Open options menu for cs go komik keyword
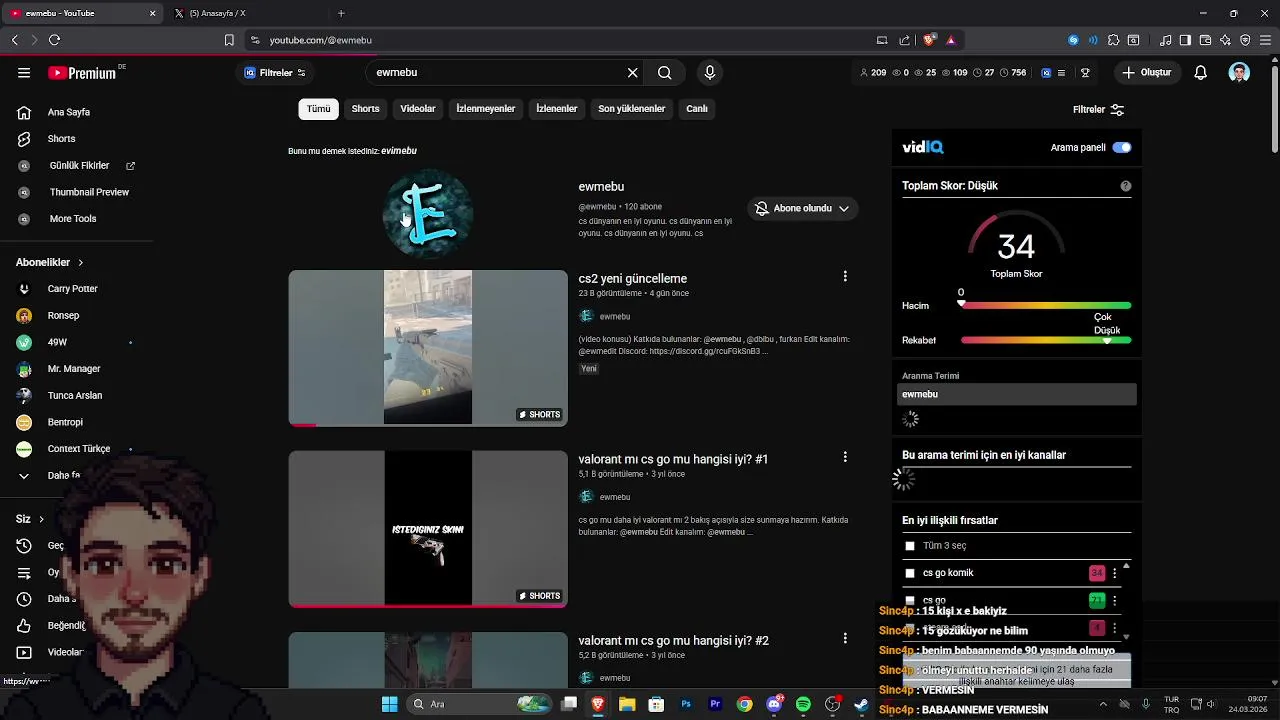This screenshot has width=1280, height=720. (1114, 573)
